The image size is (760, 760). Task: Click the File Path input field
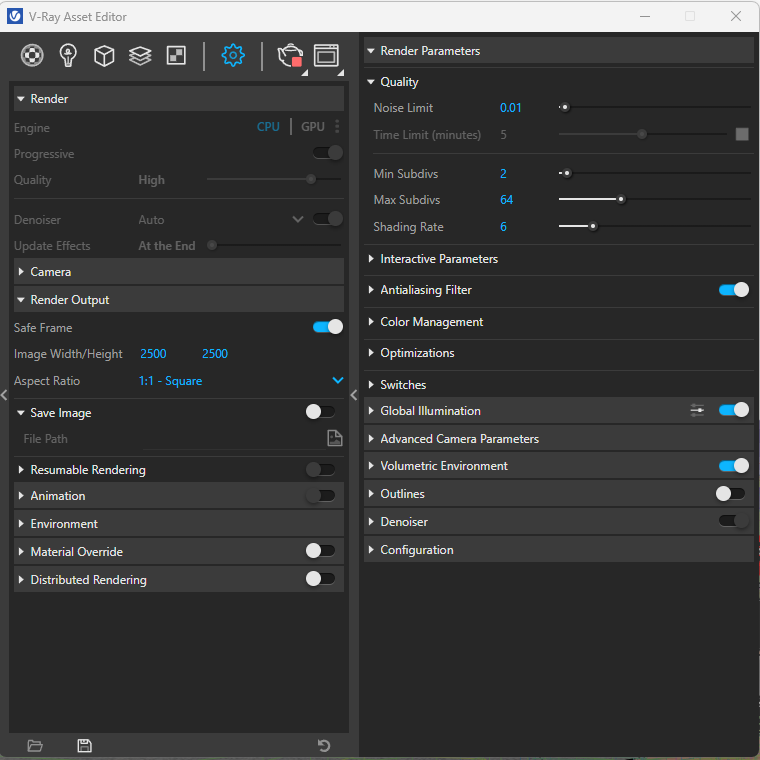click(x=232, y=439)
